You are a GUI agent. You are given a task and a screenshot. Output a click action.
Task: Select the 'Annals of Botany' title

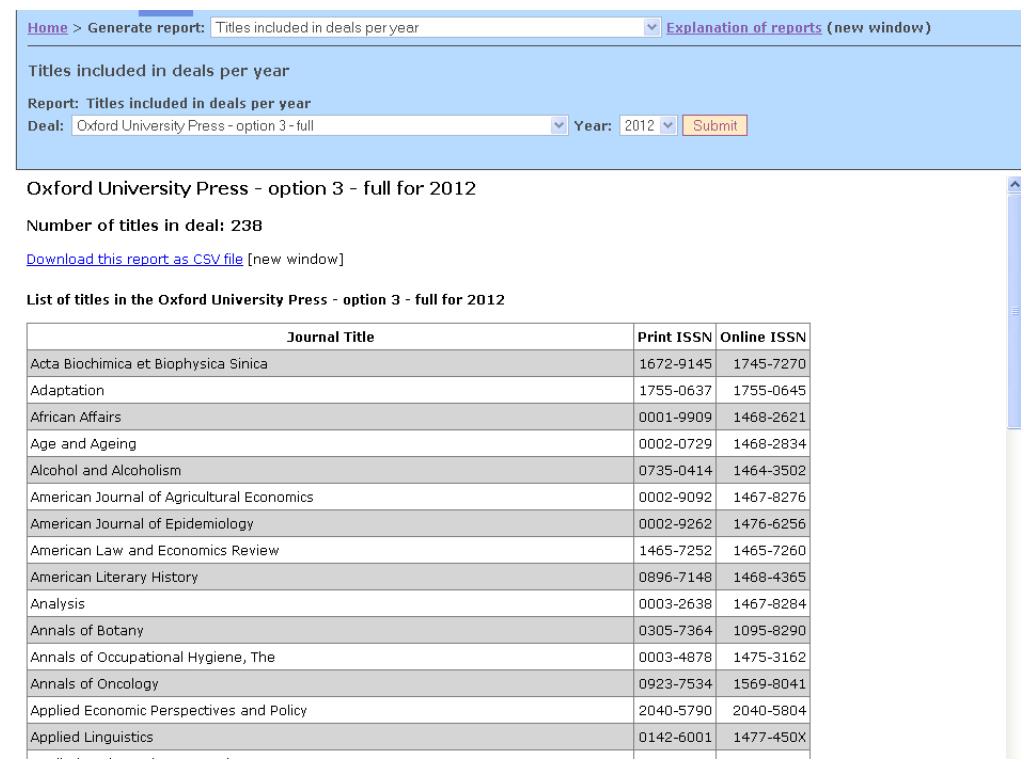[x=87, y=630]
